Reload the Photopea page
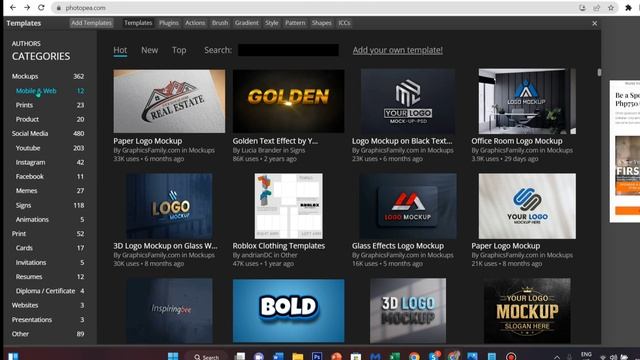This screenshot has height=360, width=640. (x=41, y=7)
